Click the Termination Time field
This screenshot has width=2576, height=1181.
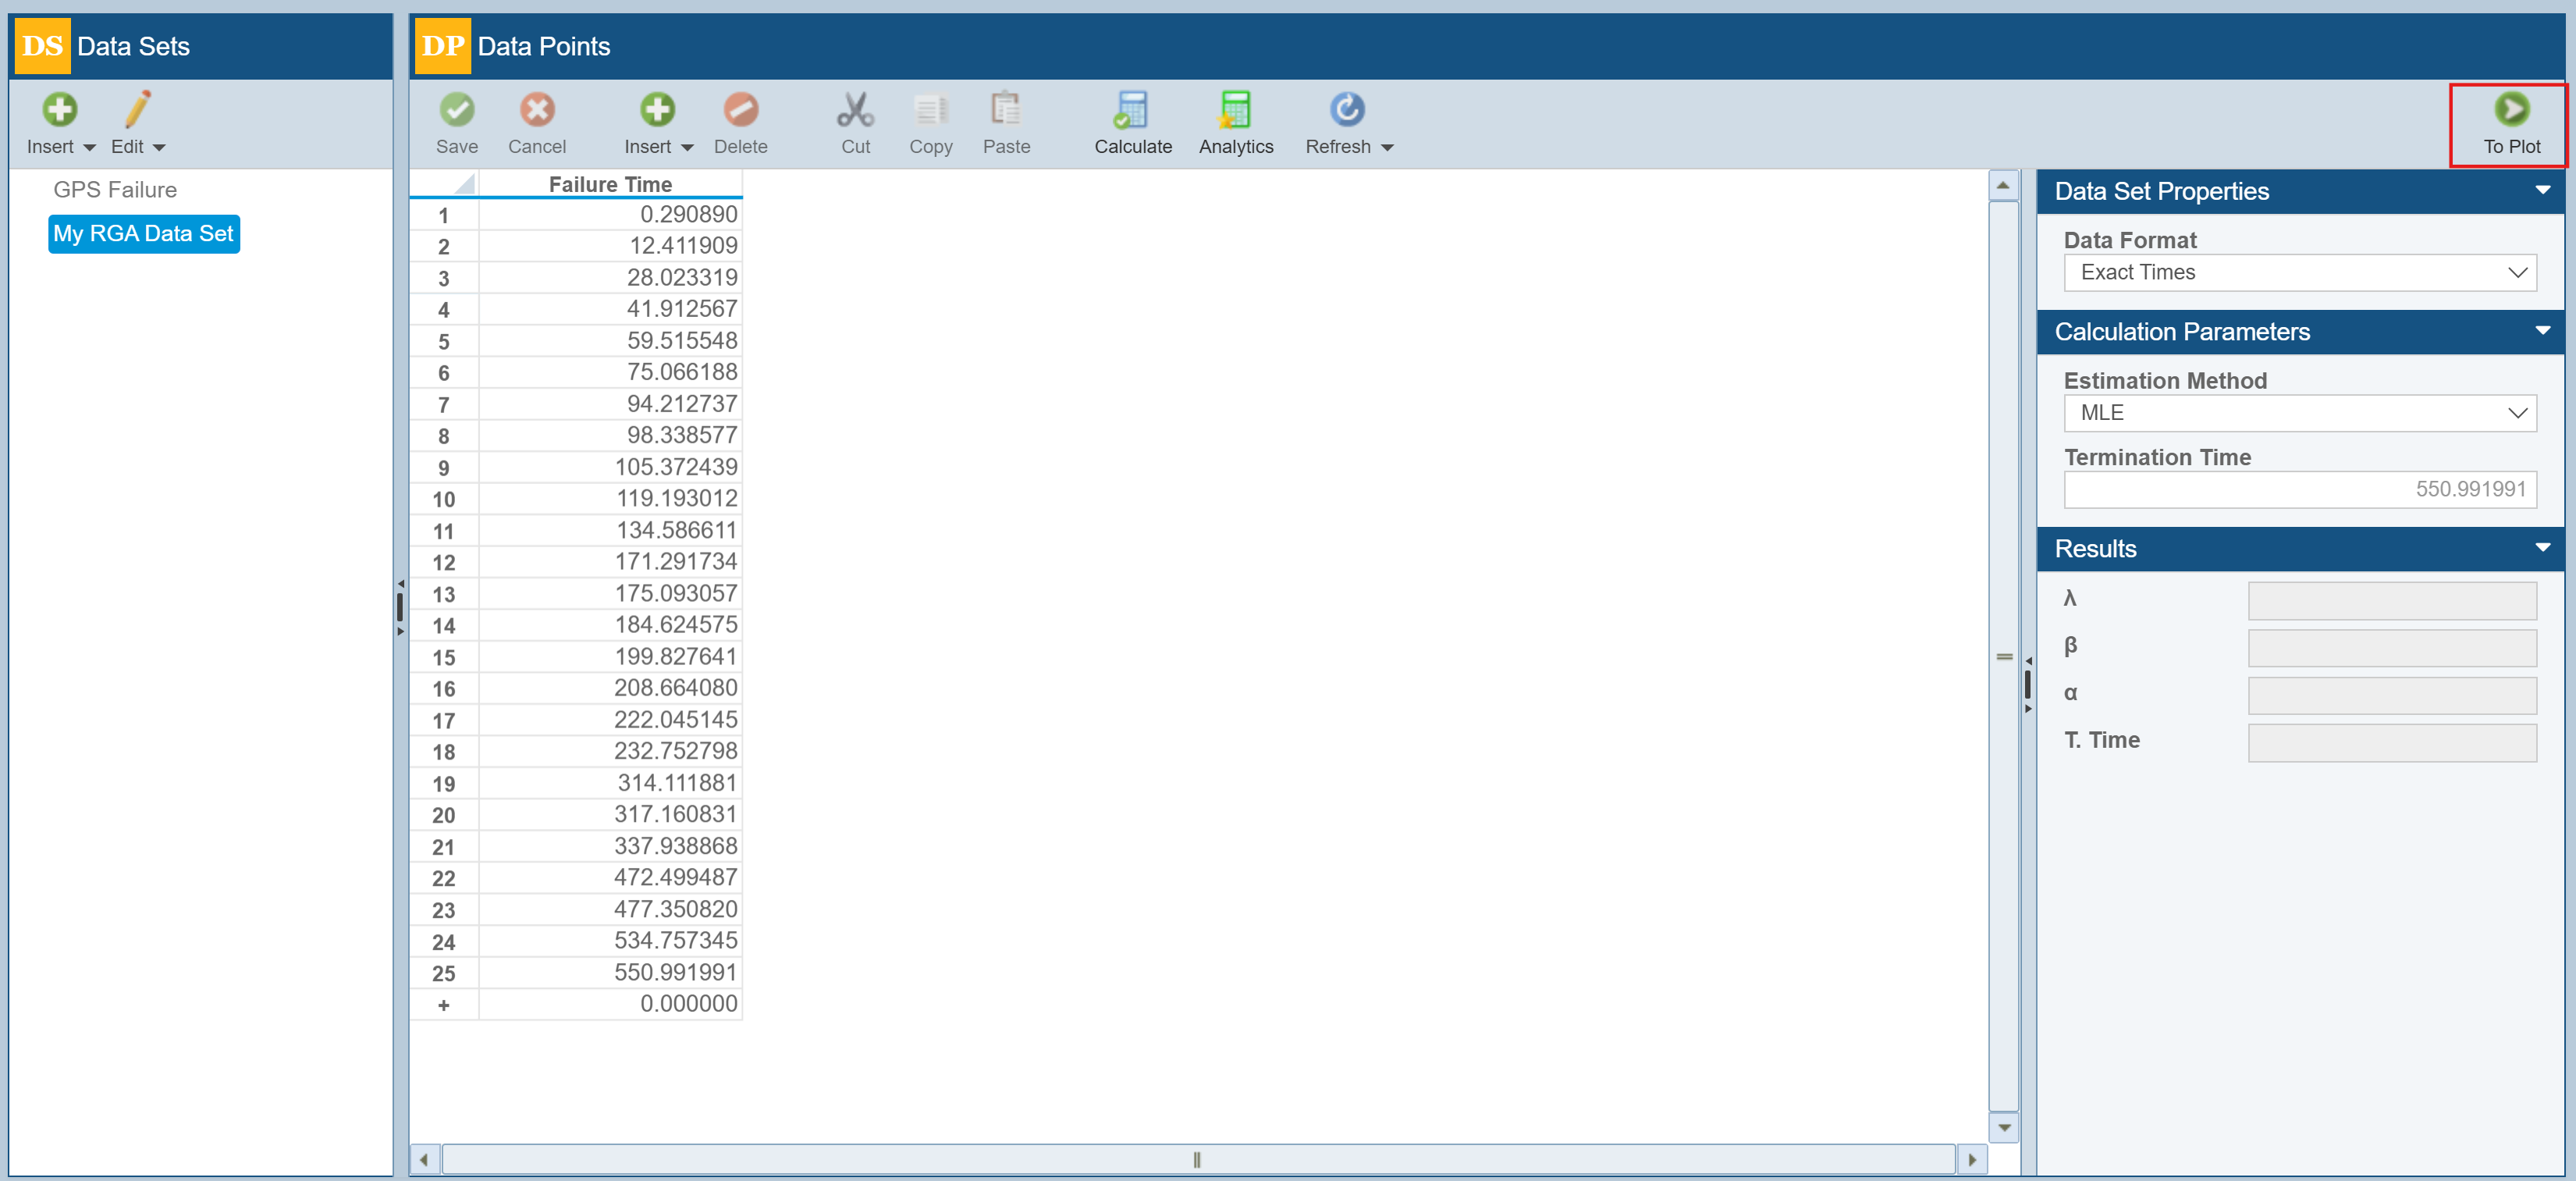click(x=2299, y=490)
